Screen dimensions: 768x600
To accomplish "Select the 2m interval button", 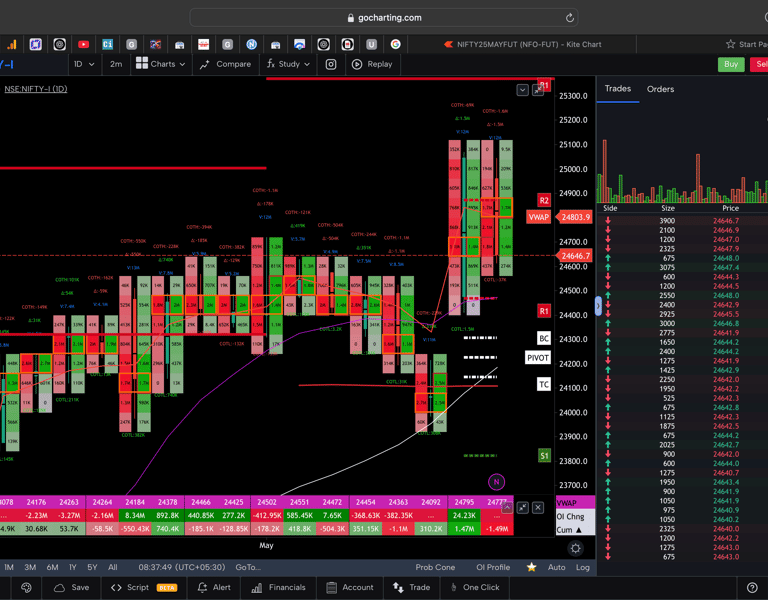I will pos(116,64).
